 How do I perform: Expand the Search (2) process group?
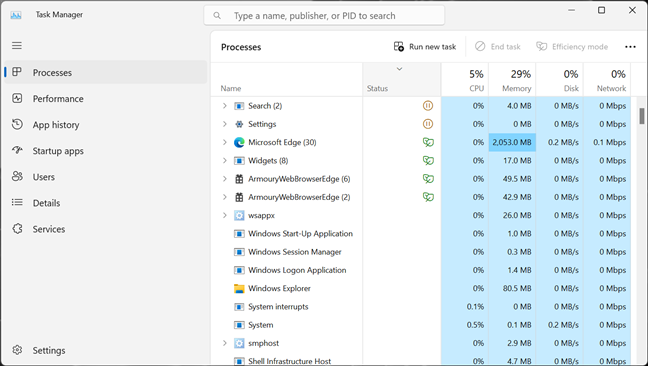coord(224,106)
